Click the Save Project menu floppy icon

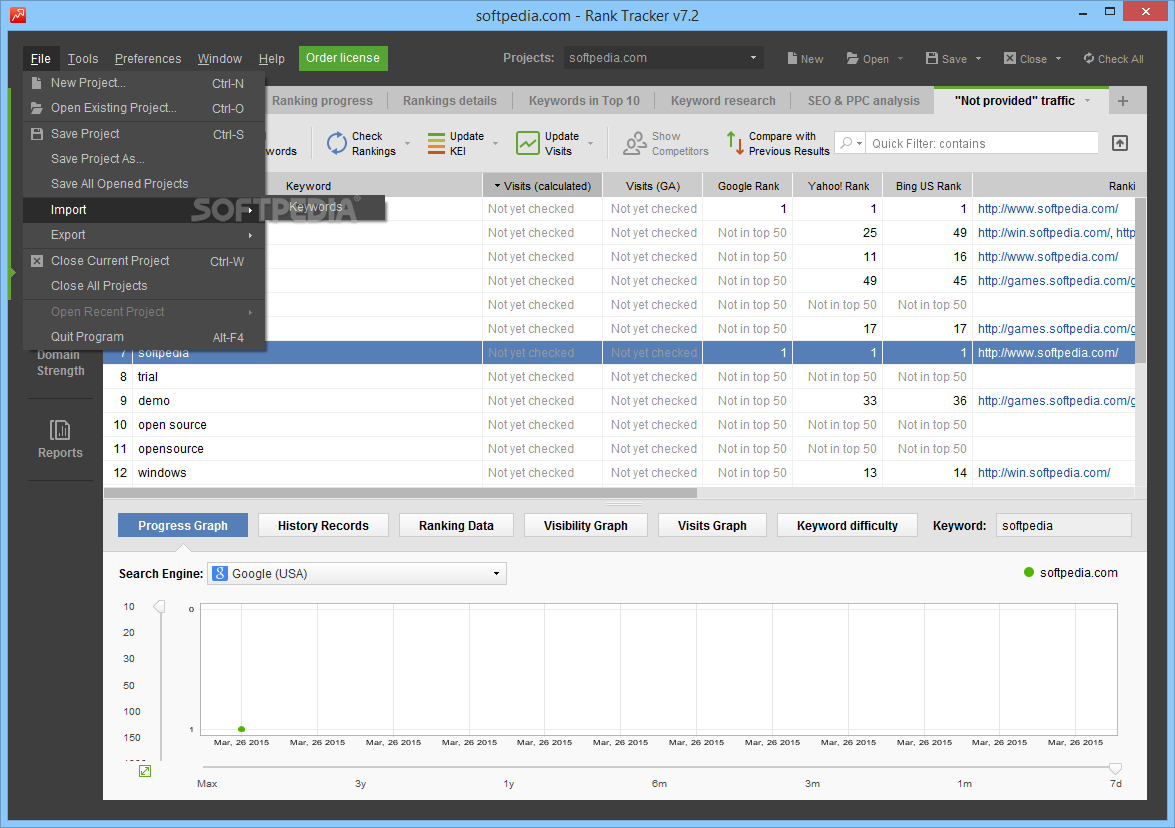click(x=36, y=134)
